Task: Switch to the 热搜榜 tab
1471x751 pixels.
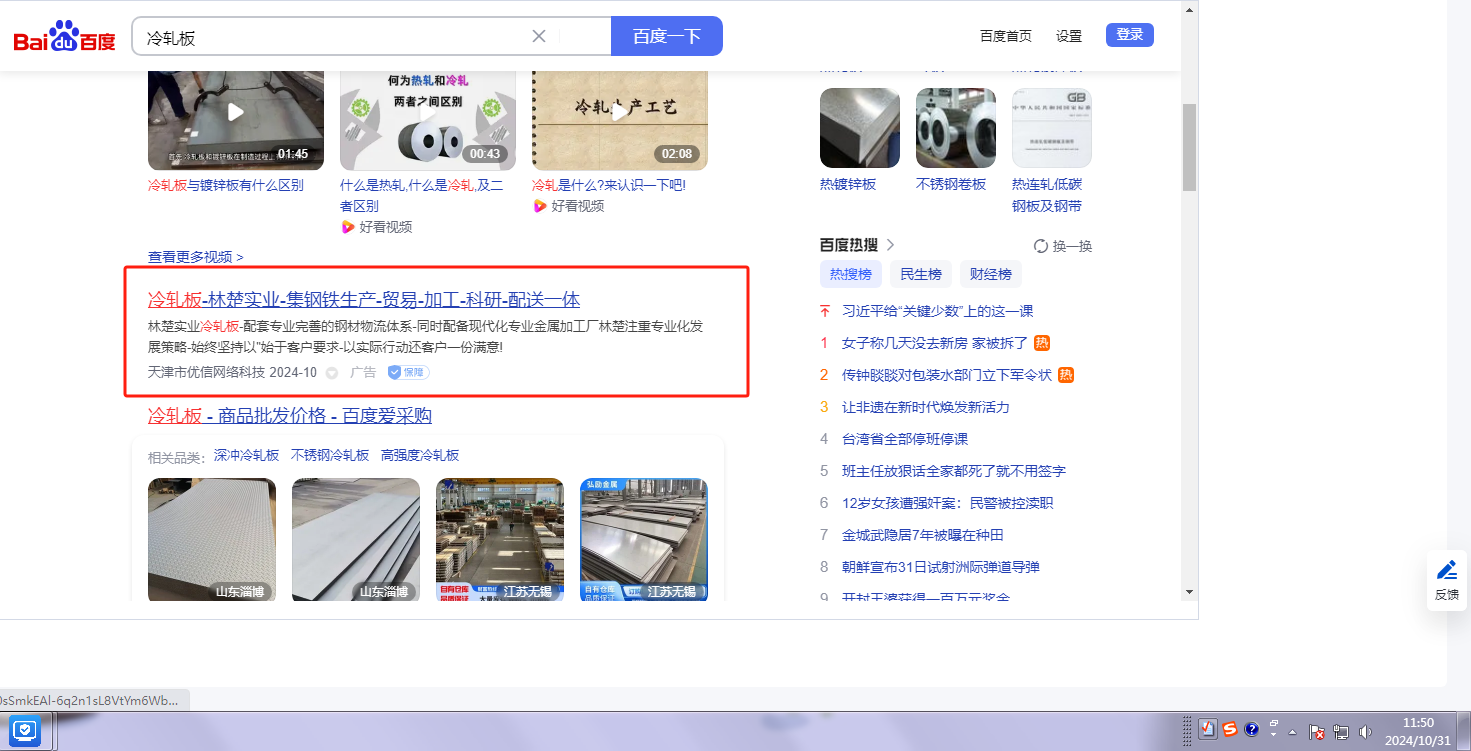Action: tap(851, 274)
